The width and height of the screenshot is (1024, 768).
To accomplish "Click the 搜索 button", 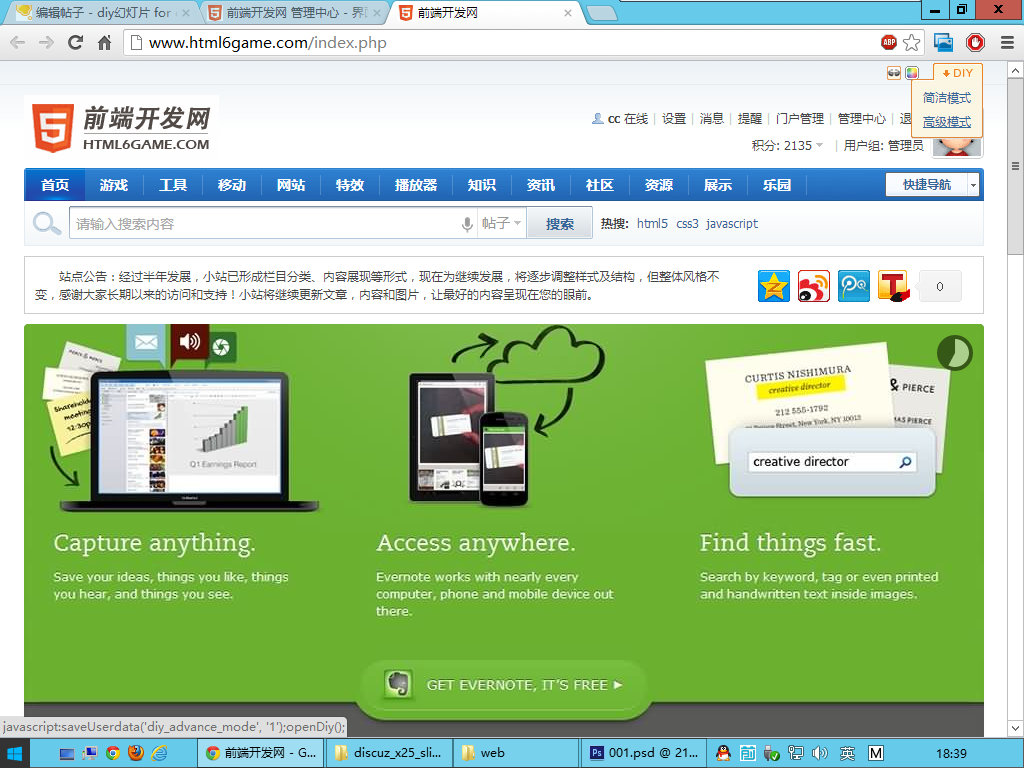I will [x=560, y=223].
